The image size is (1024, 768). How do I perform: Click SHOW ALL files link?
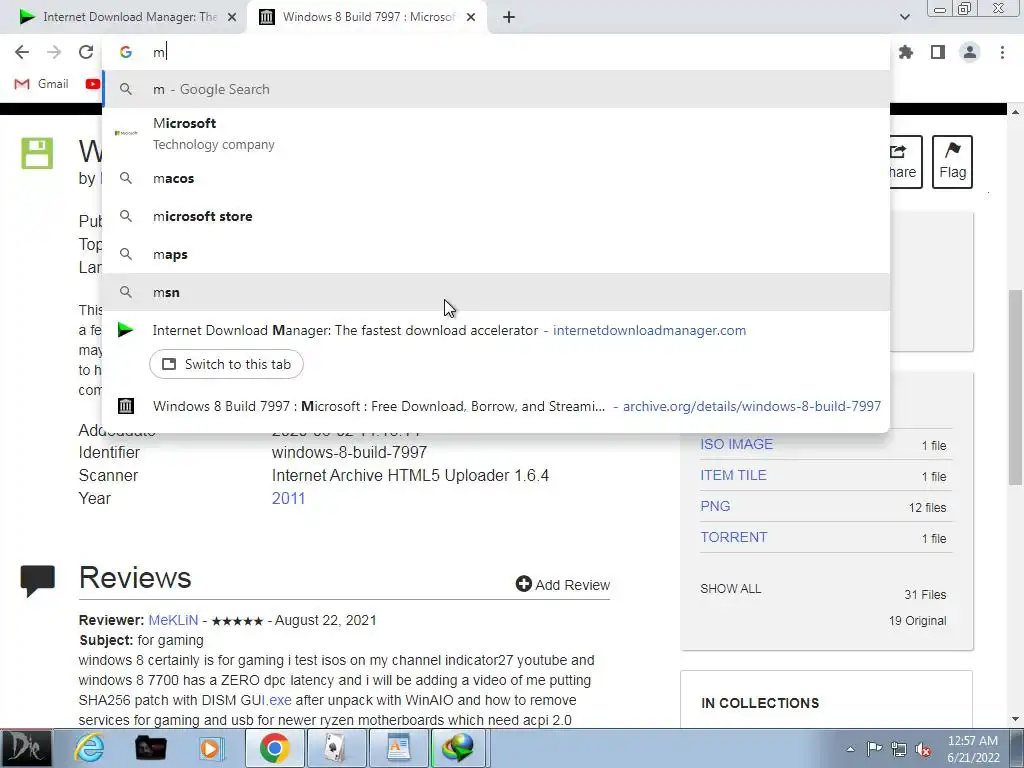coord(730,588)
